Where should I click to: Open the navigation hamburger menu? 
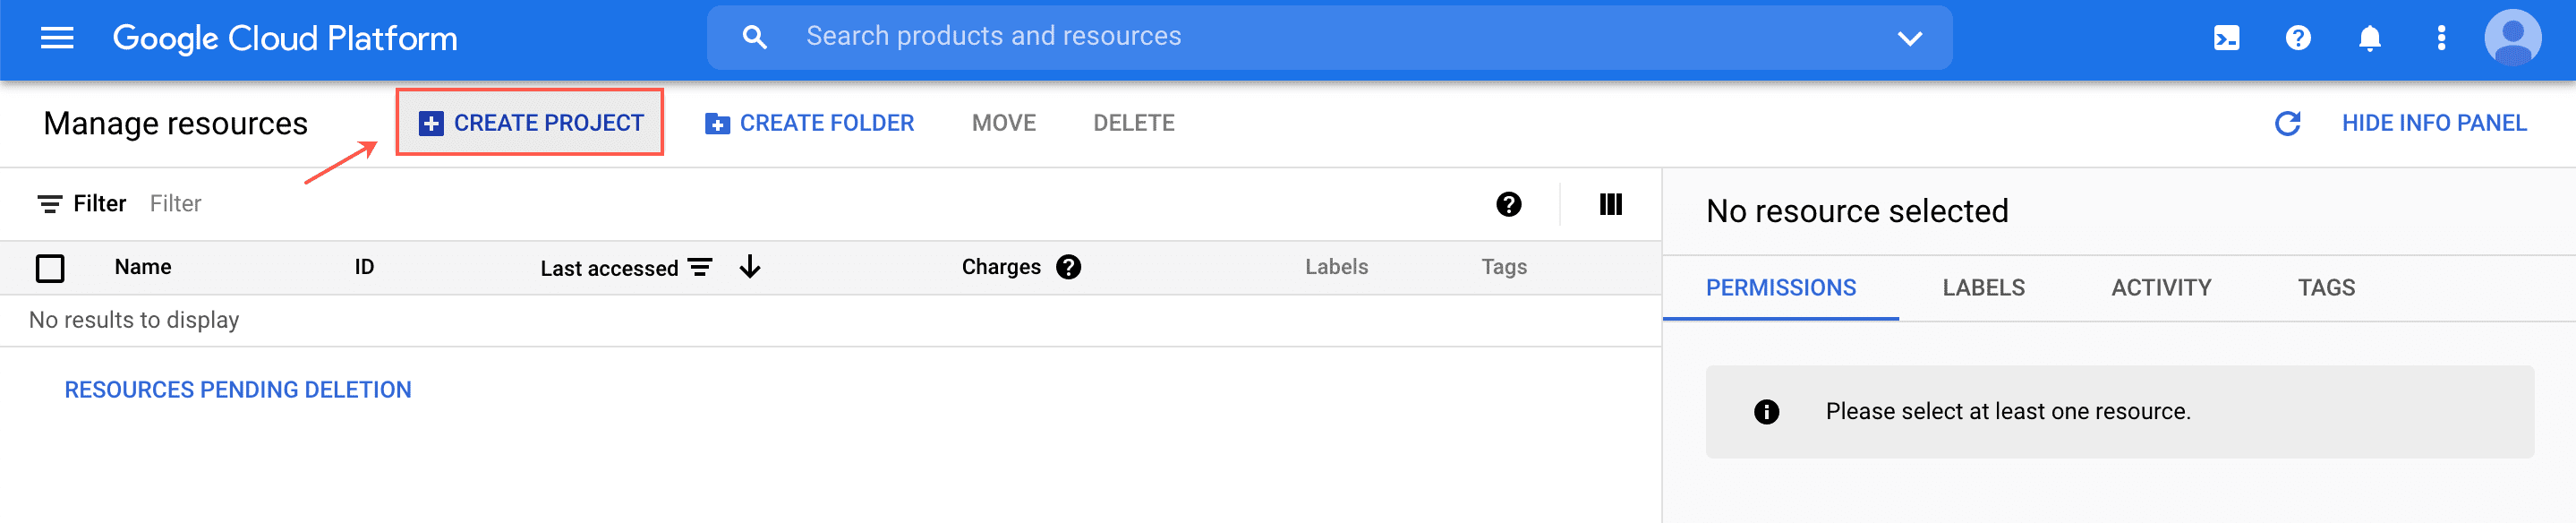57,38
